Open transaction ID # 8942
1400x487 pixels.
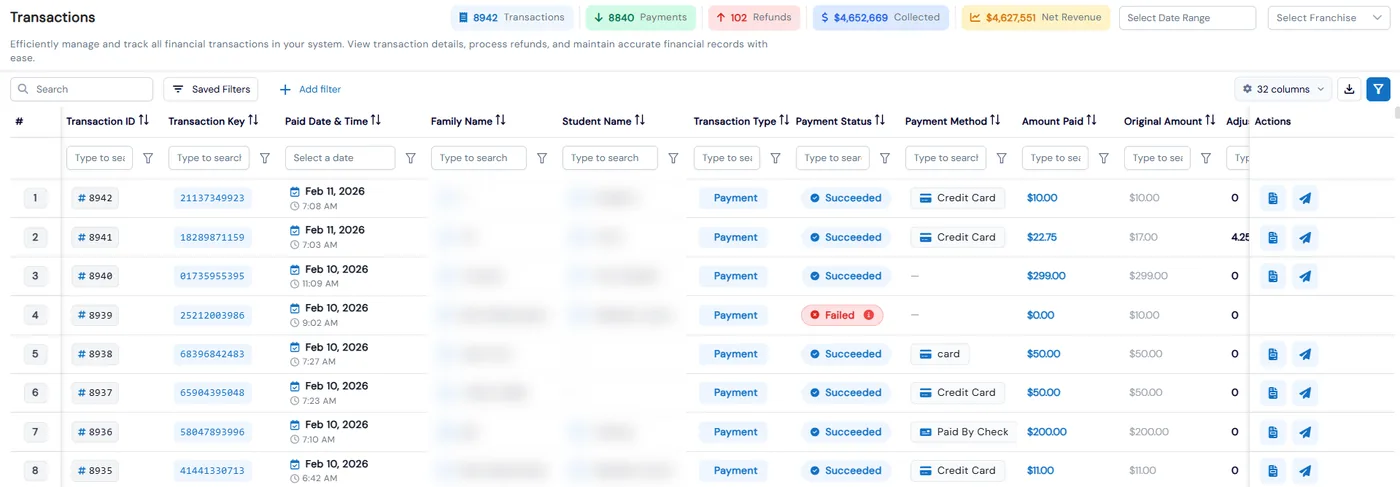[x=95, y=198]
